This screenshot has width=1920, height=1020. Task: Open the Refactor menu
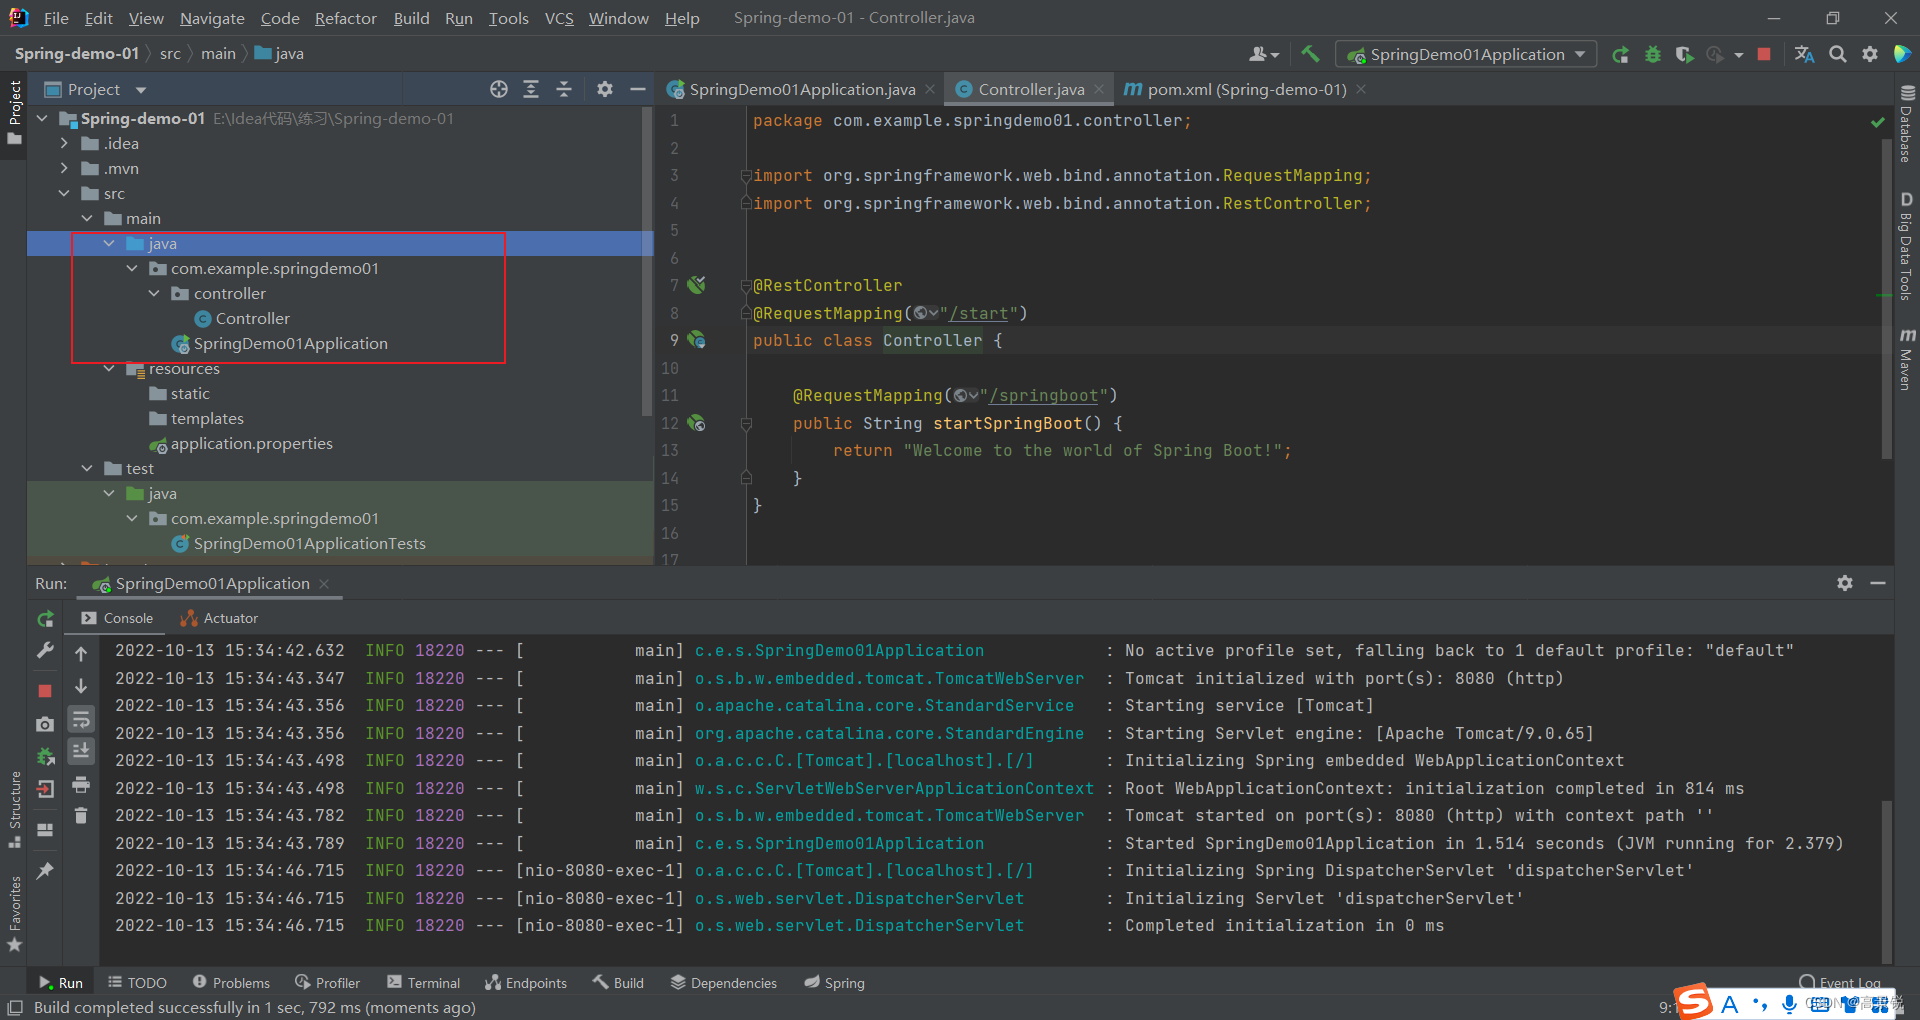pos(346,18)
